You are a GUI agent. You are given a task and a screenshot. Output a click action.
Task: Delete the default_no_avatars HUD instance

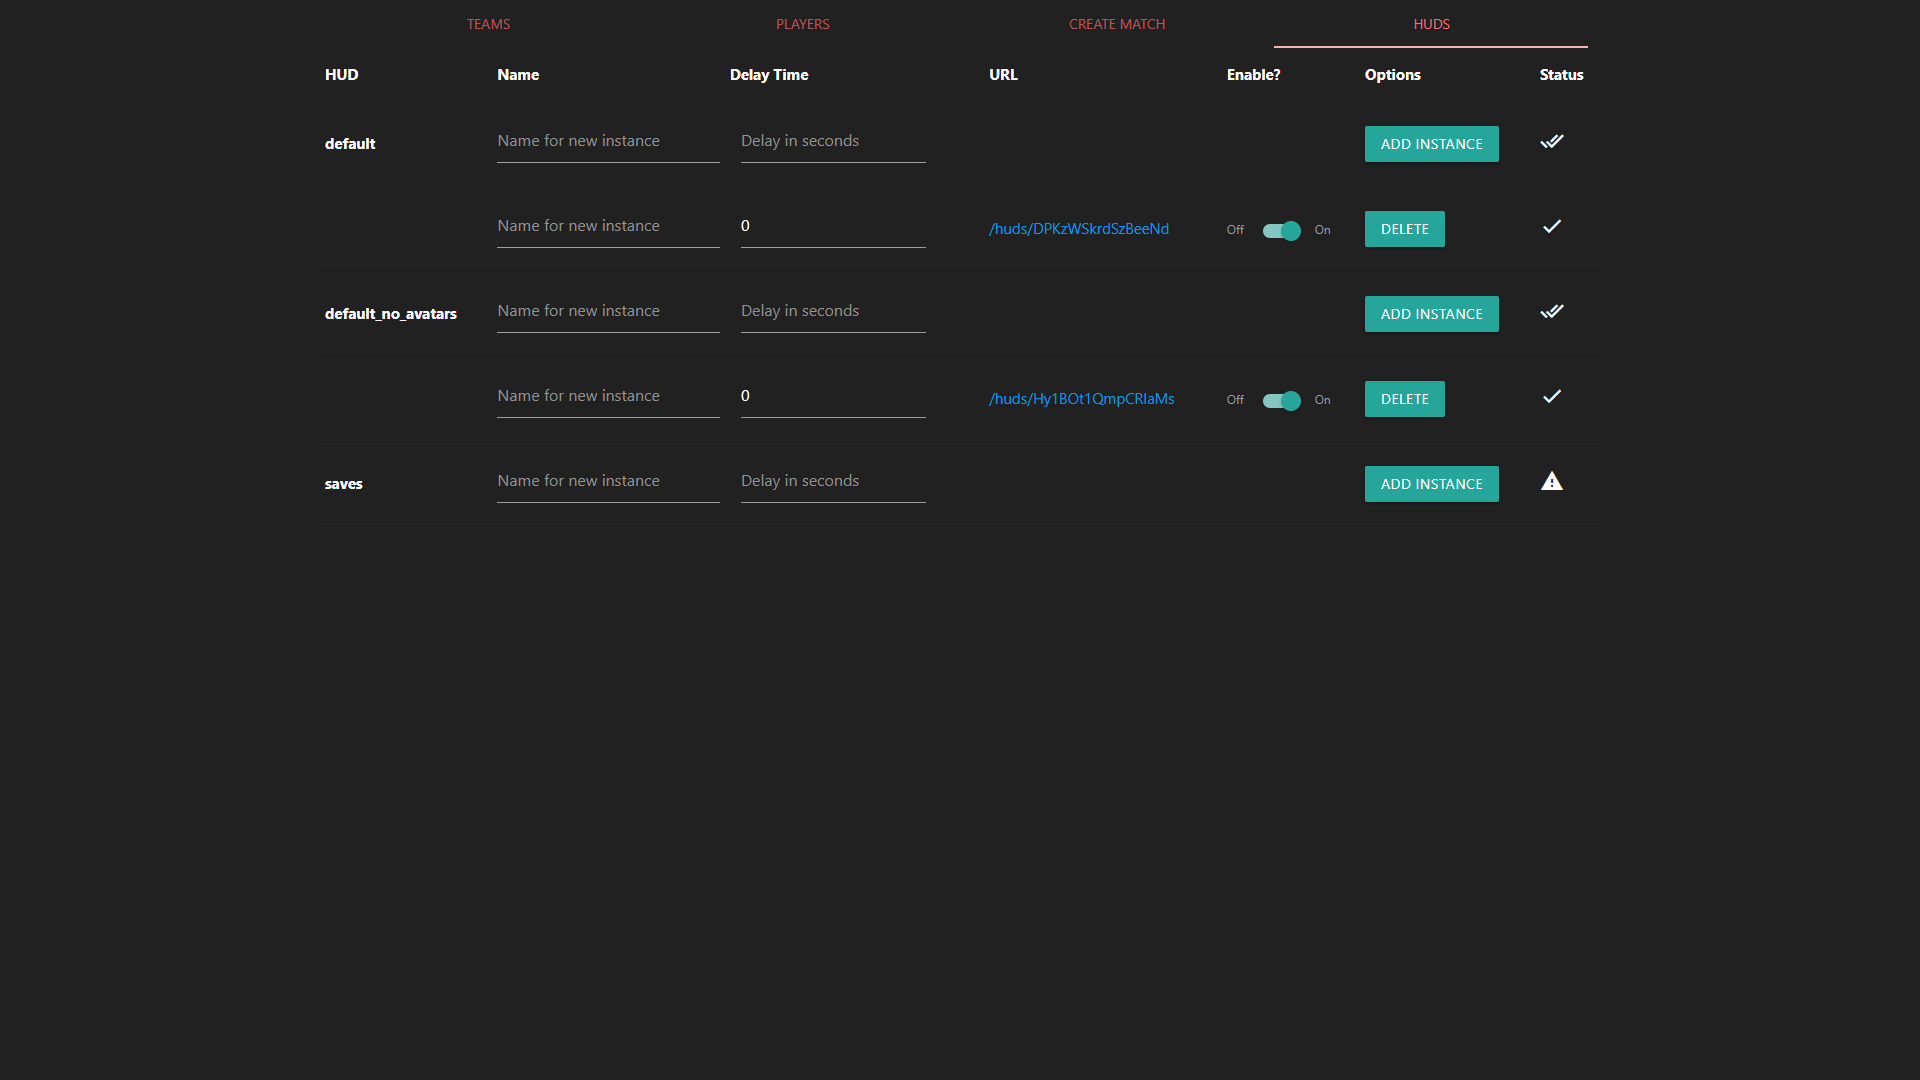(1404, 398)
